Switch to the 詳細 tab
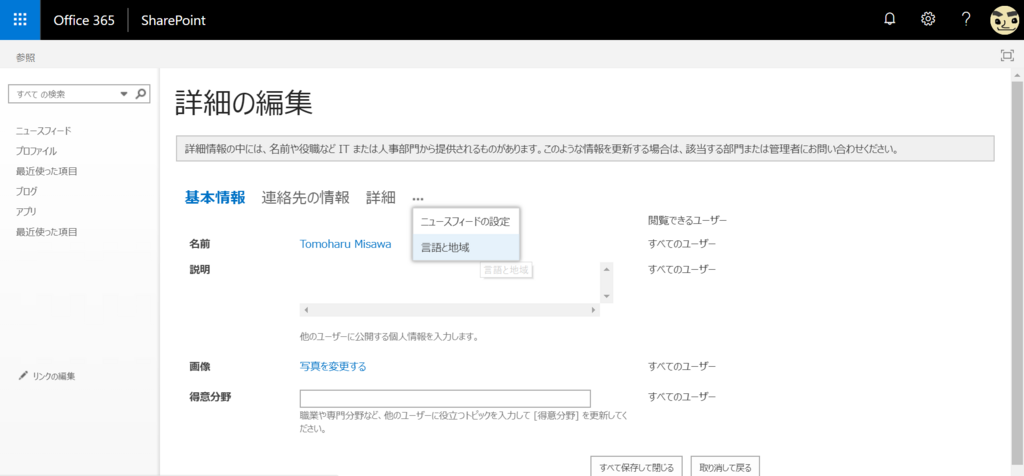1024x476 pixels. tap(381, 198)
